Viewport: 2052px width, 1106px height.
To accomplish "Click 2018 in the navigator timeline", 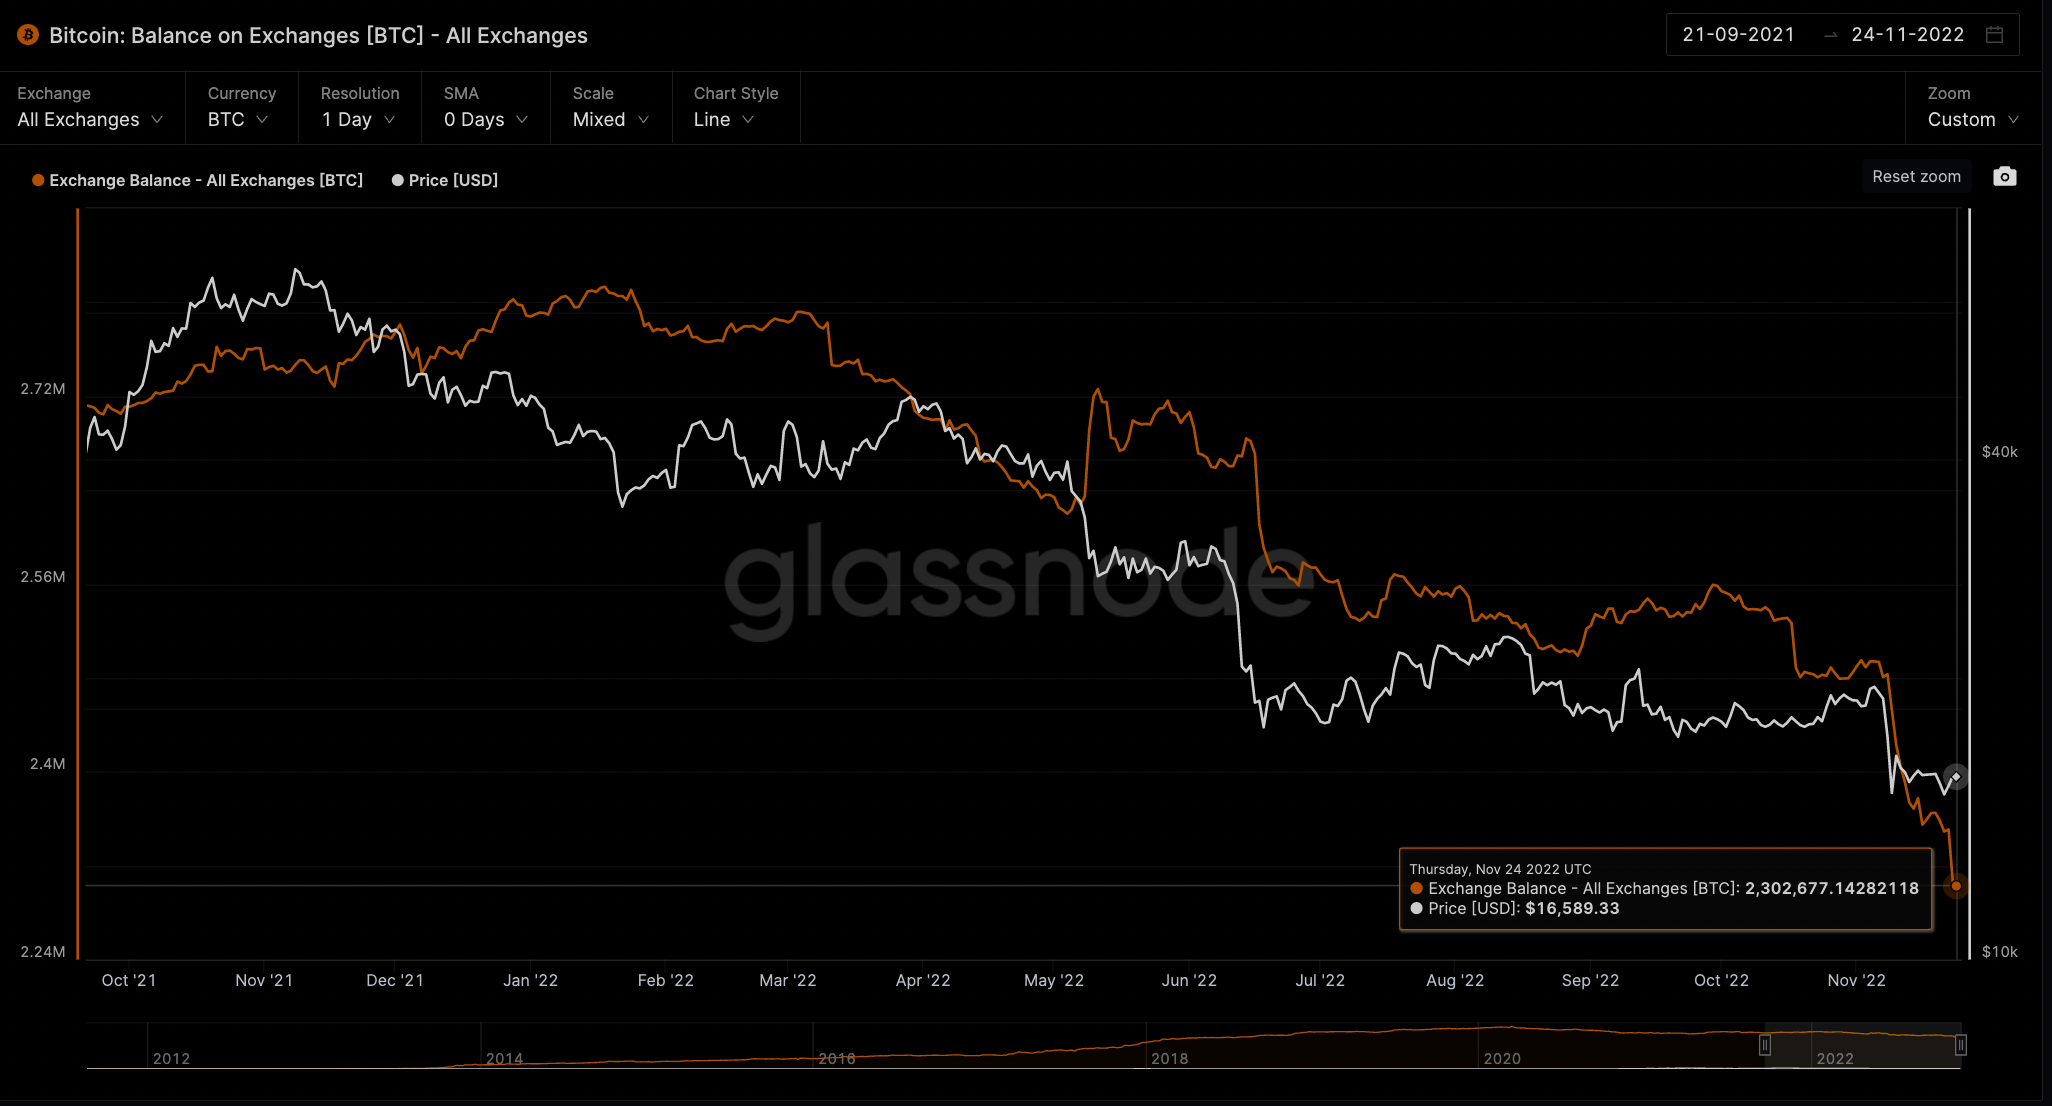I will tap(1169, 1058).
